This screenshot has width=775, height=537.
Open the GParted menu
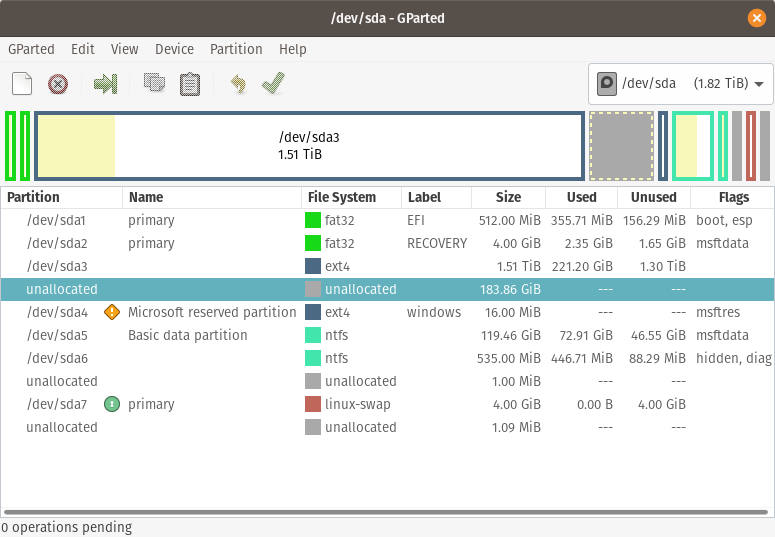(x=31, y=49)
